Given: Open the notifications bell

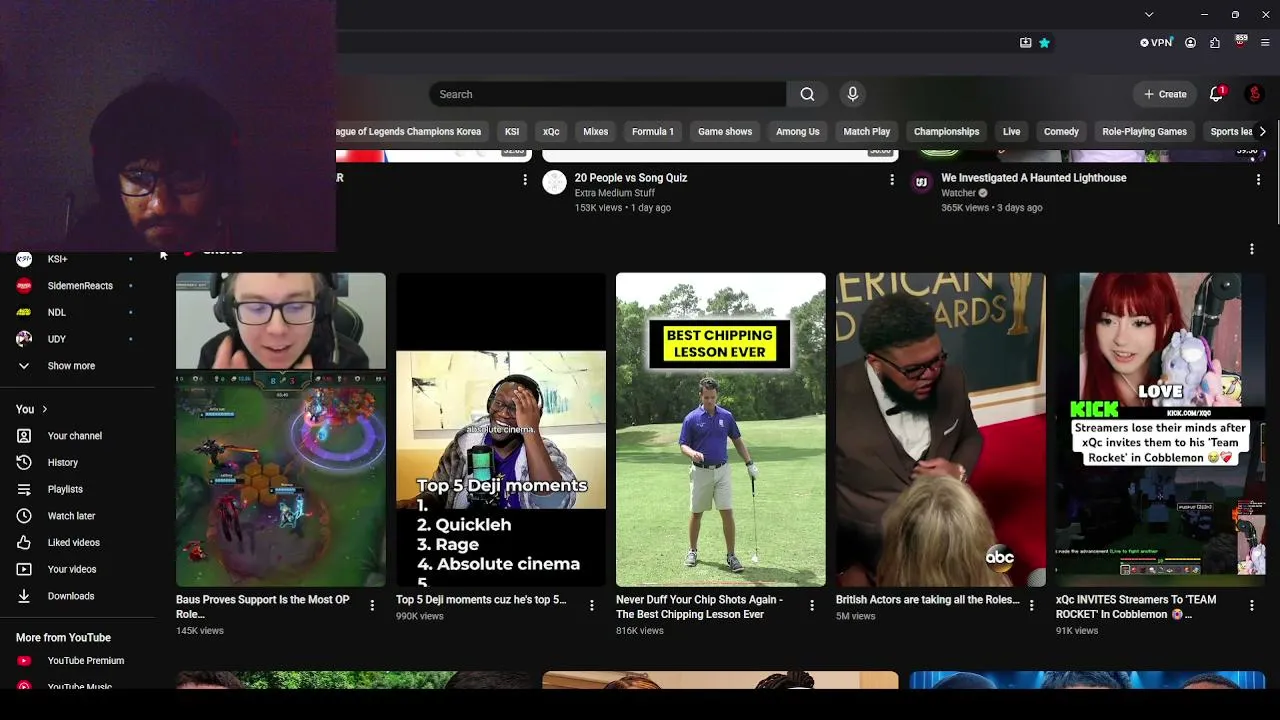Looking at the screenshot, I should click(1216, 94).
